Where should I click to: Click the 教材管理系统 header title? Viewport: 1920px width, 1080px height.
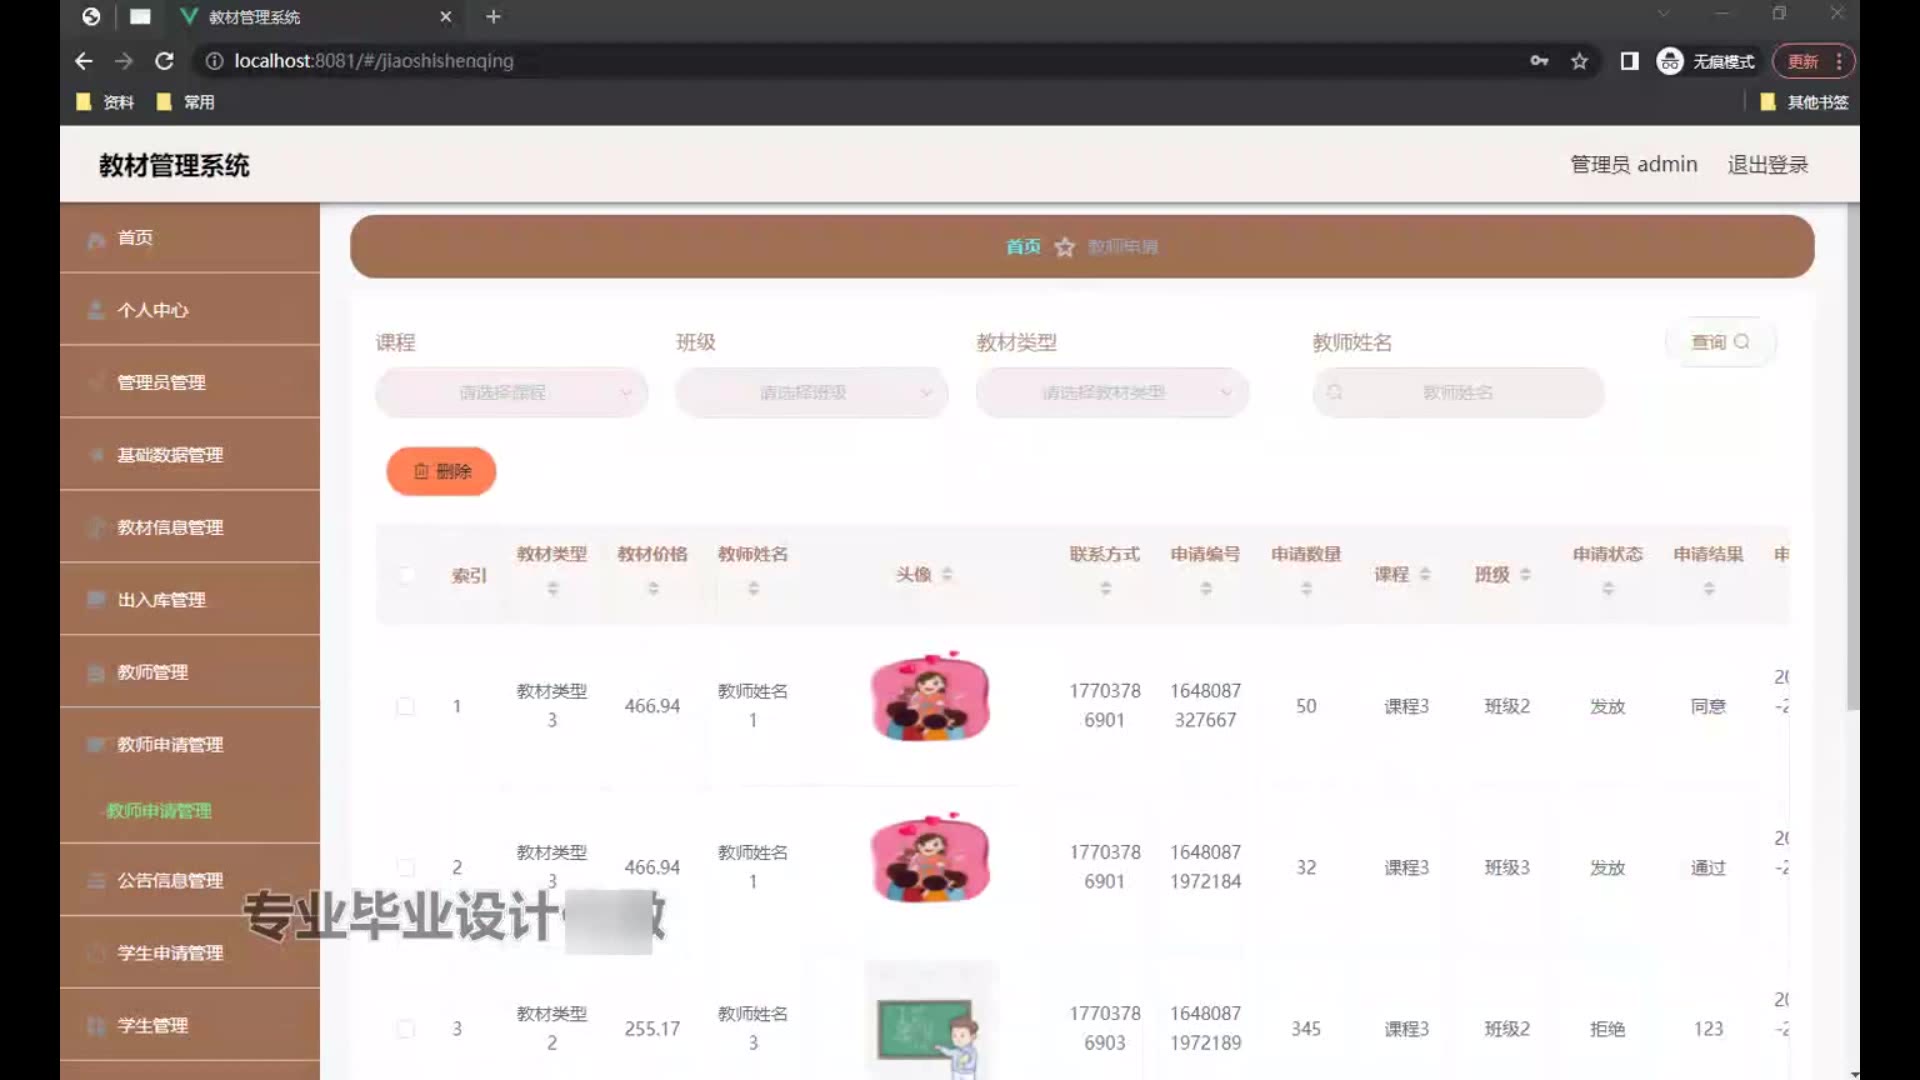(174, 166)
